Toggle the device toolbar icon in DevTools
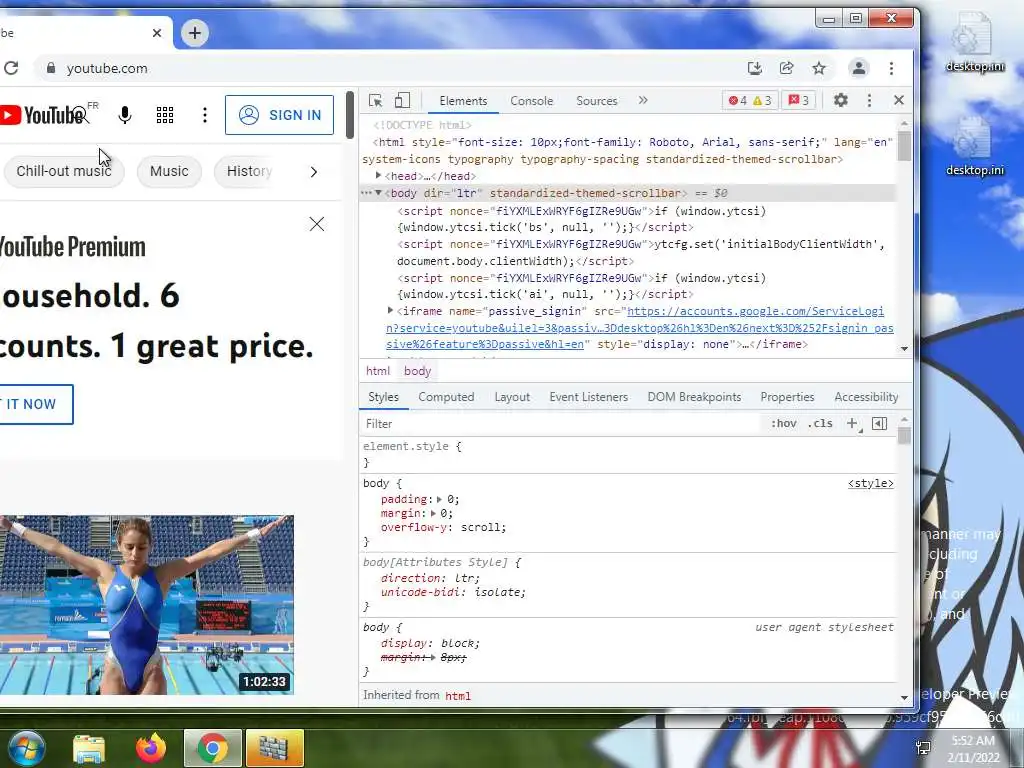 coord(402,101)
